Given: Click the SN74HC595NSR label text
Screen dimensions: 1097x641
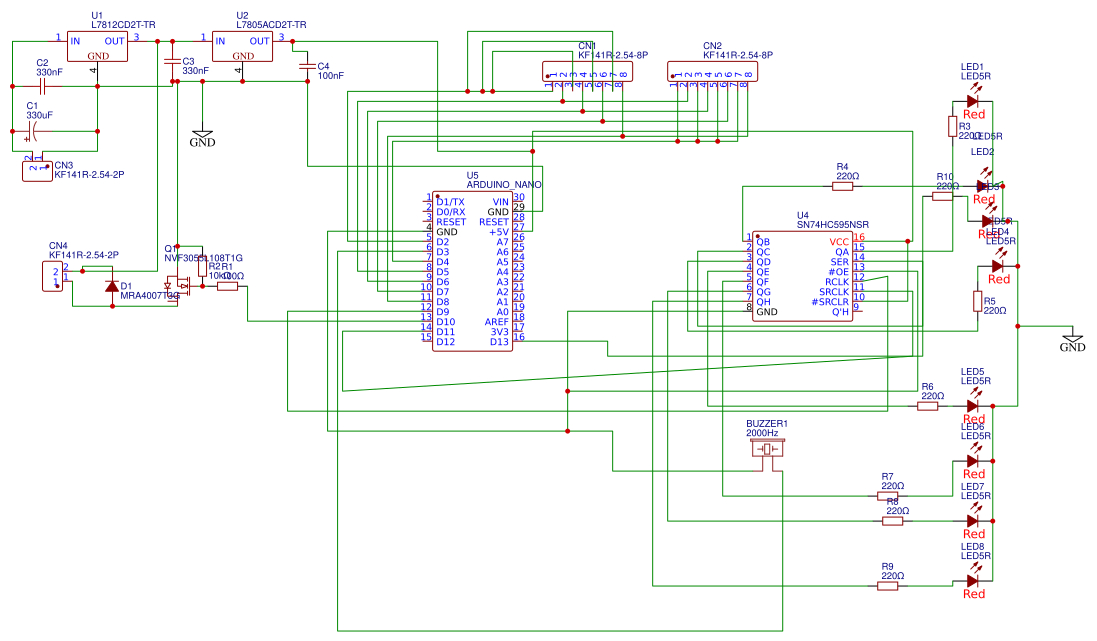Looking at the screenshot, I should coord(833,225).
